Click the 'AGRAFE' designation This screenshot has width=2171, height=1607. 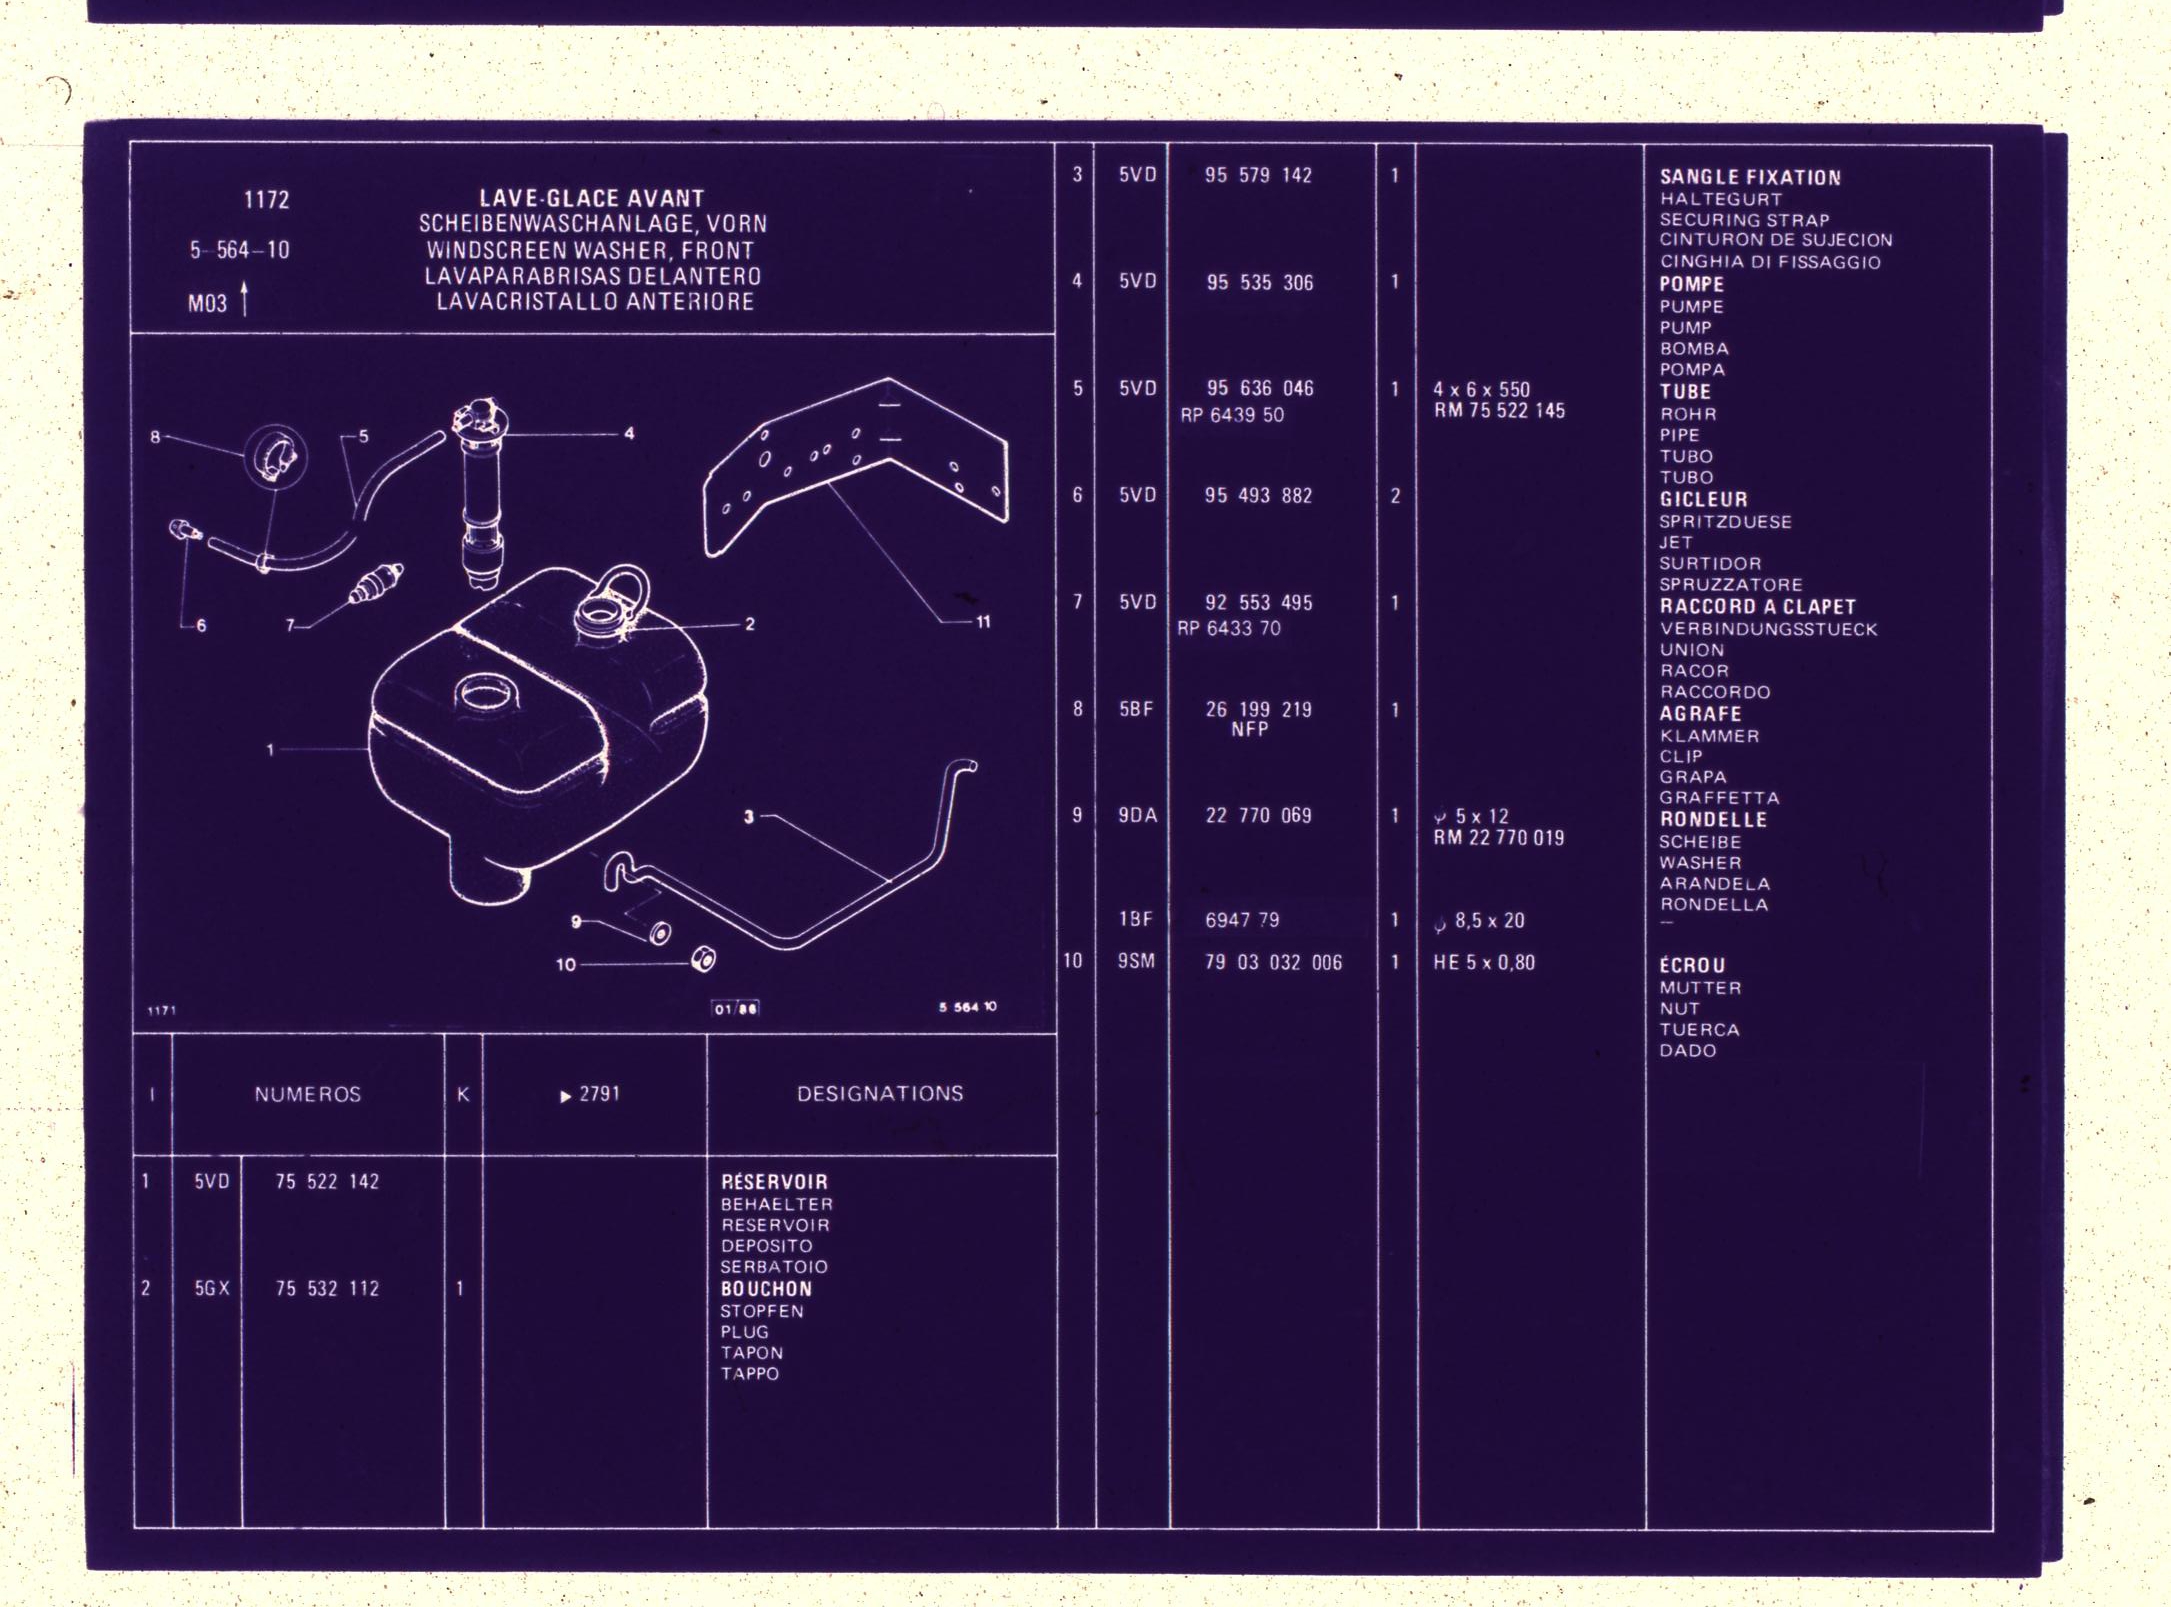pyautogui.click(x=1700, y=713)
